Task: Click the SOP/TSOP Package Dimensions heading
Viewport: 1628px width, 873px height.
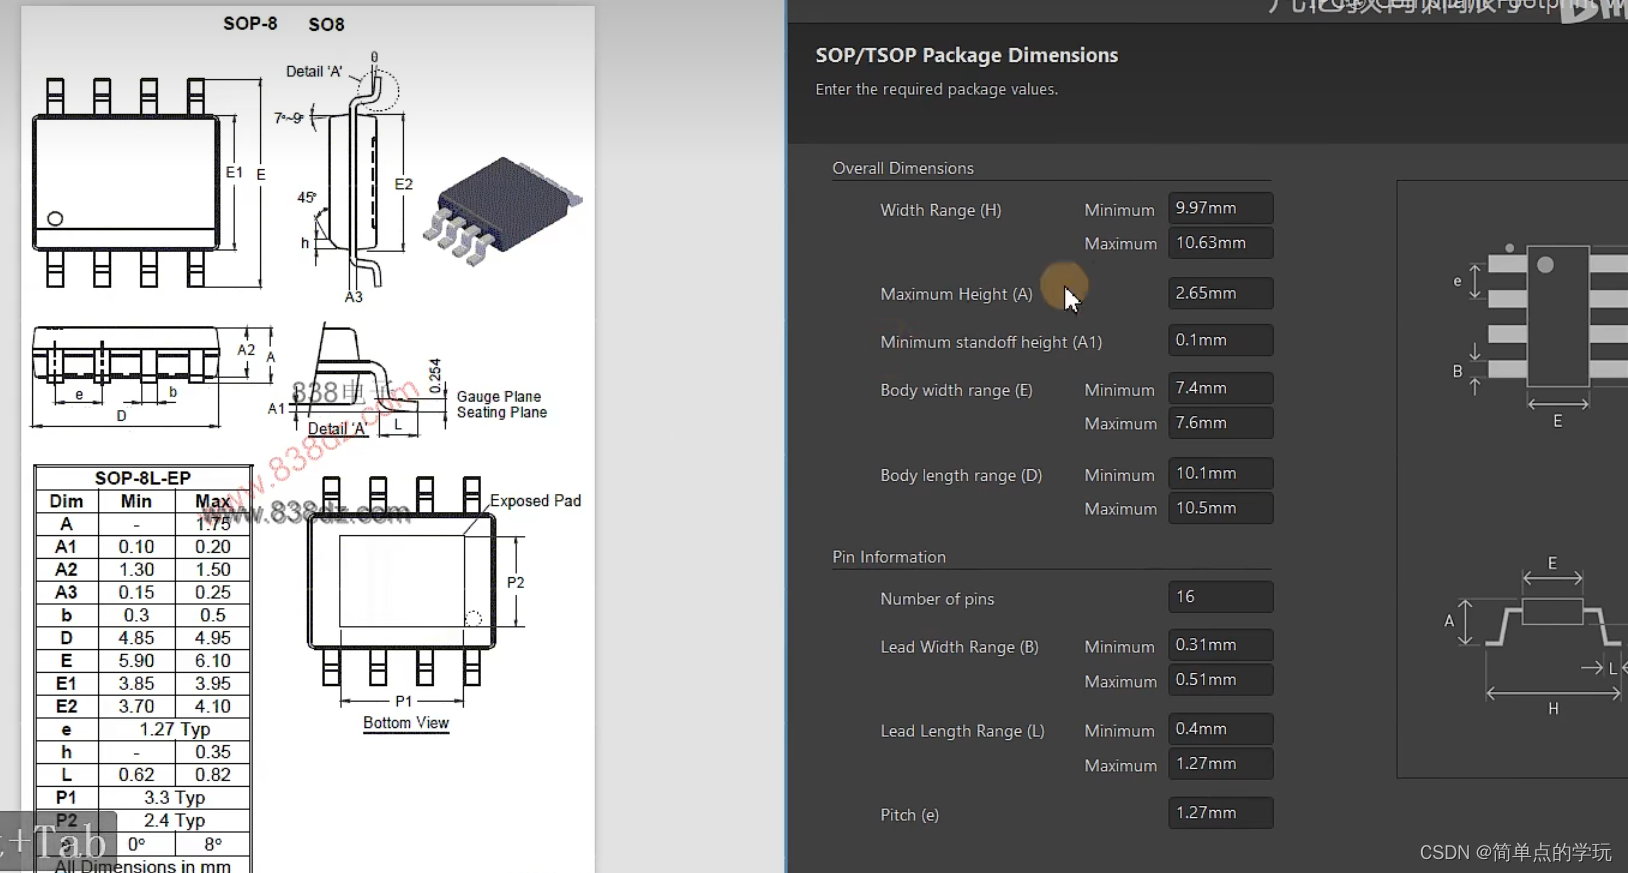Action: (x=966, y=56)
